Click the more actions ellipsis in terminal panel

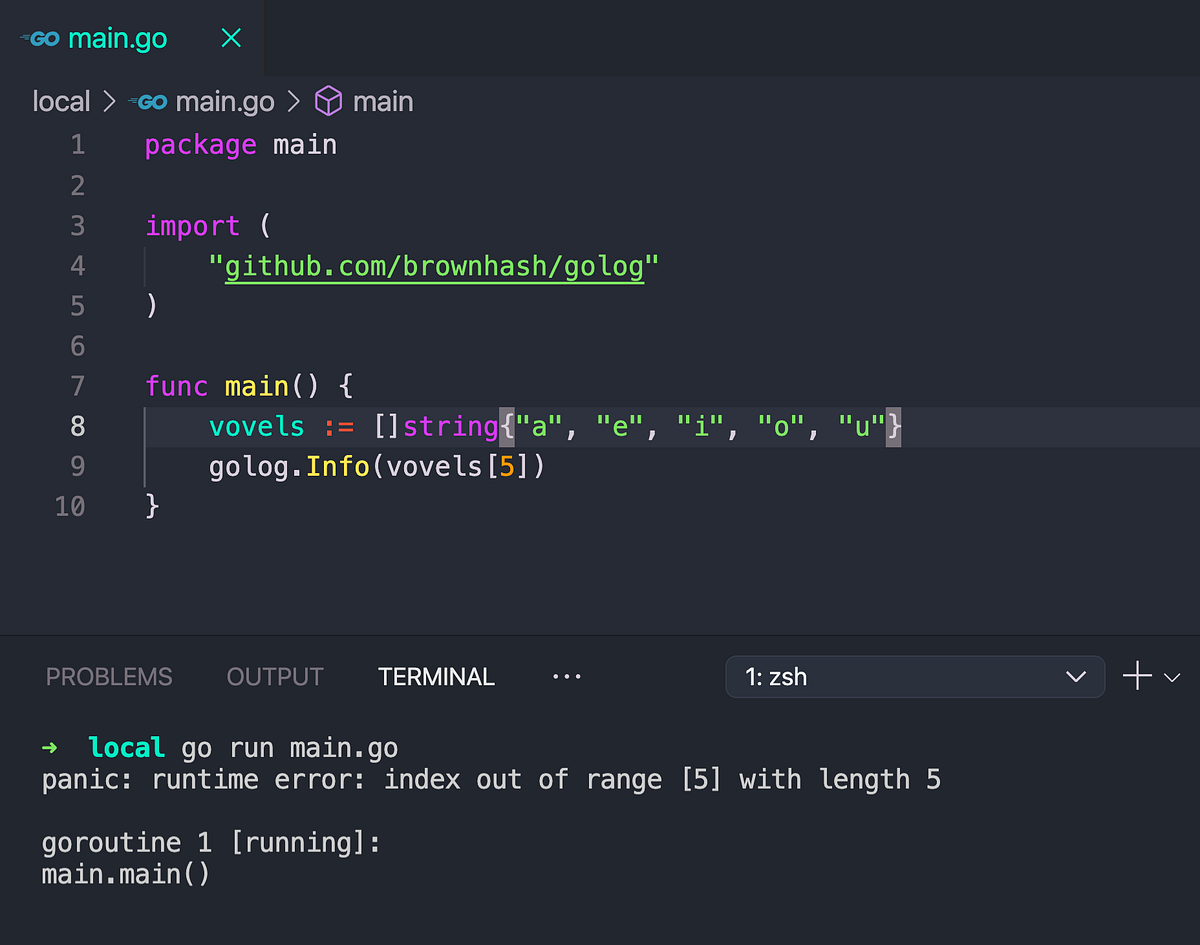tap(567, 676)
